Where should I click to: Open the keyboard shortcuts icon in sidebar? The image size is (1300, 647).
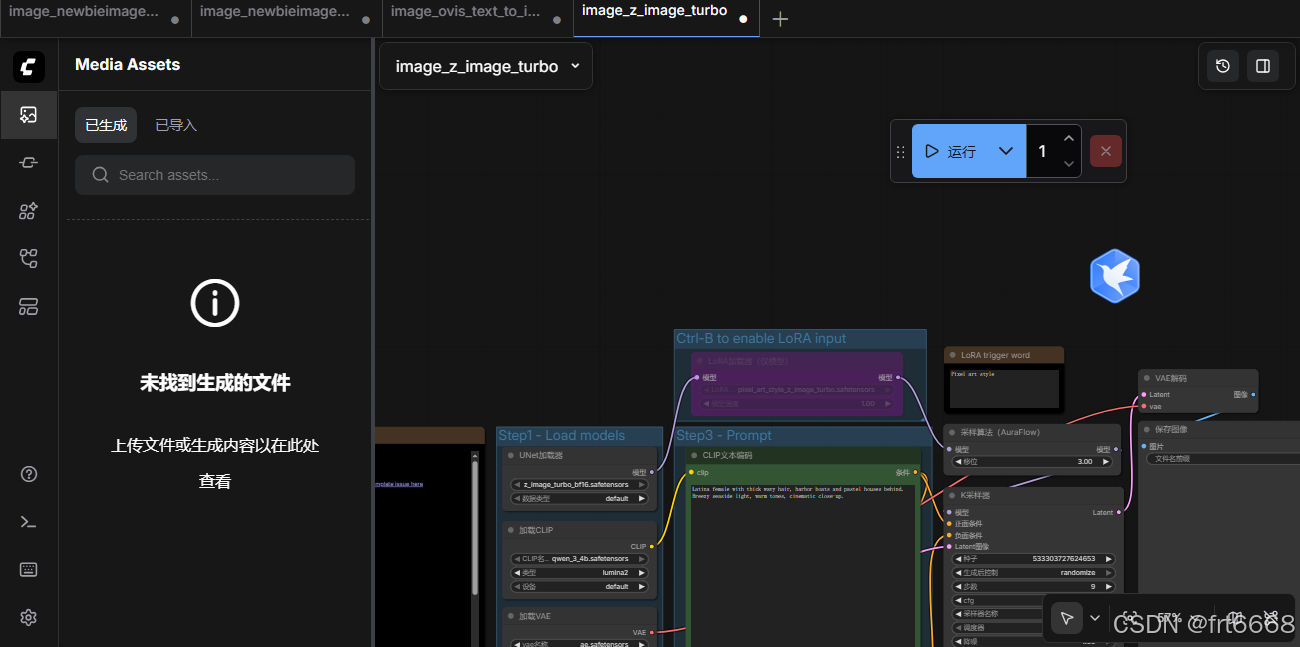(x=28, y=569)
